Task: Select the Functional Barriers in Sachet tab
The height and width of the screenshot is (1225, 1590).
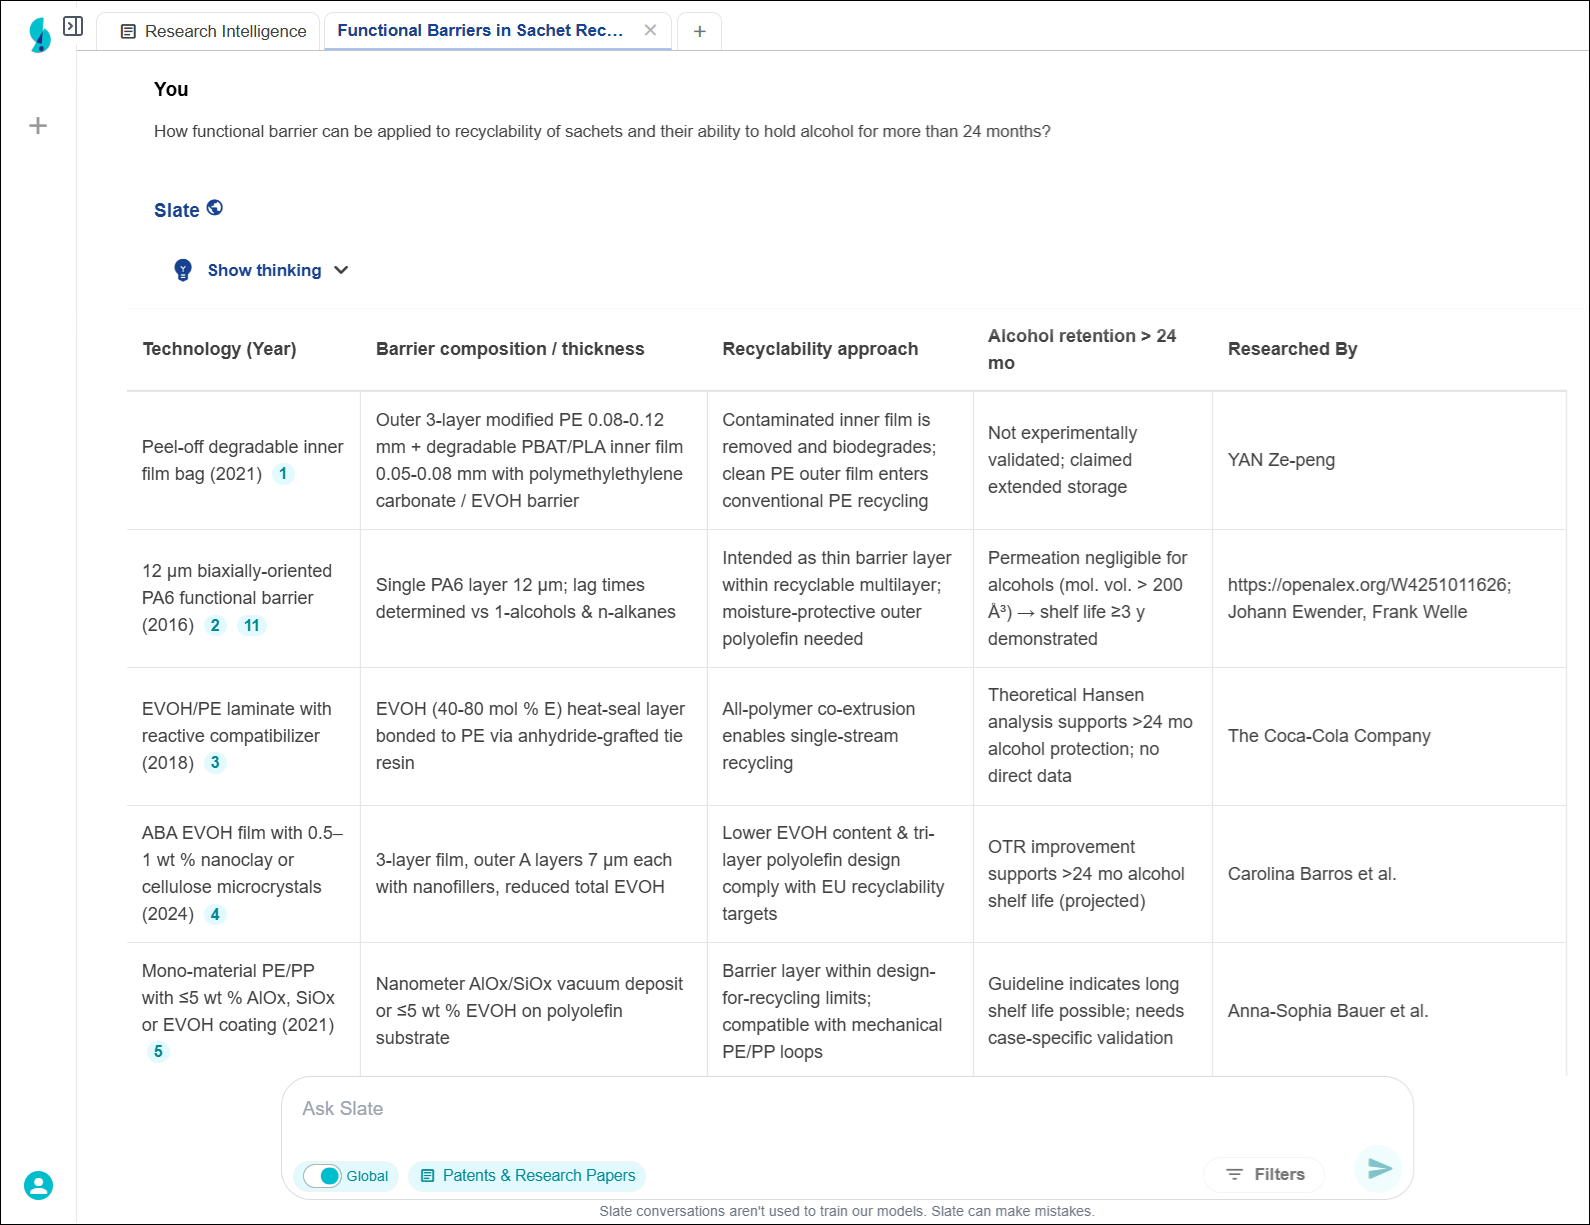Action: [x=480, y=30]
